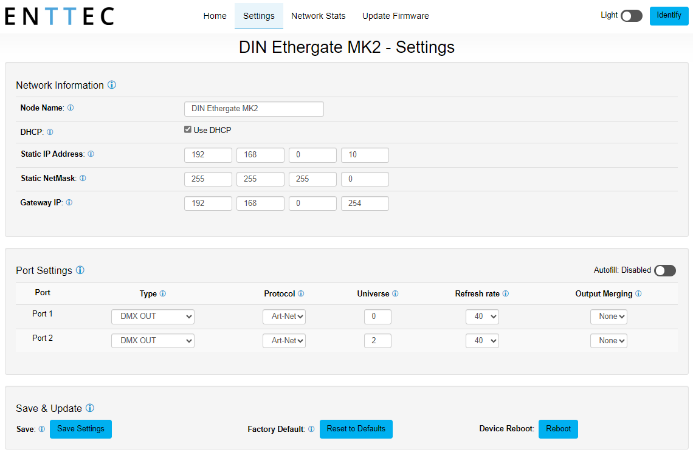Click the Type column info icon

[163, 294]
